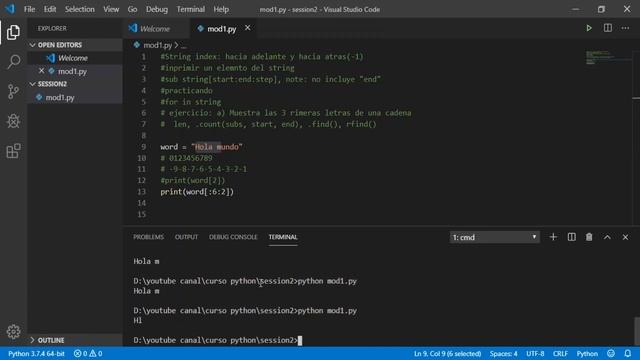640x360 pixels.
Task: Click Ln 9, Col 9 cursor position
Action: coord(447,353)
